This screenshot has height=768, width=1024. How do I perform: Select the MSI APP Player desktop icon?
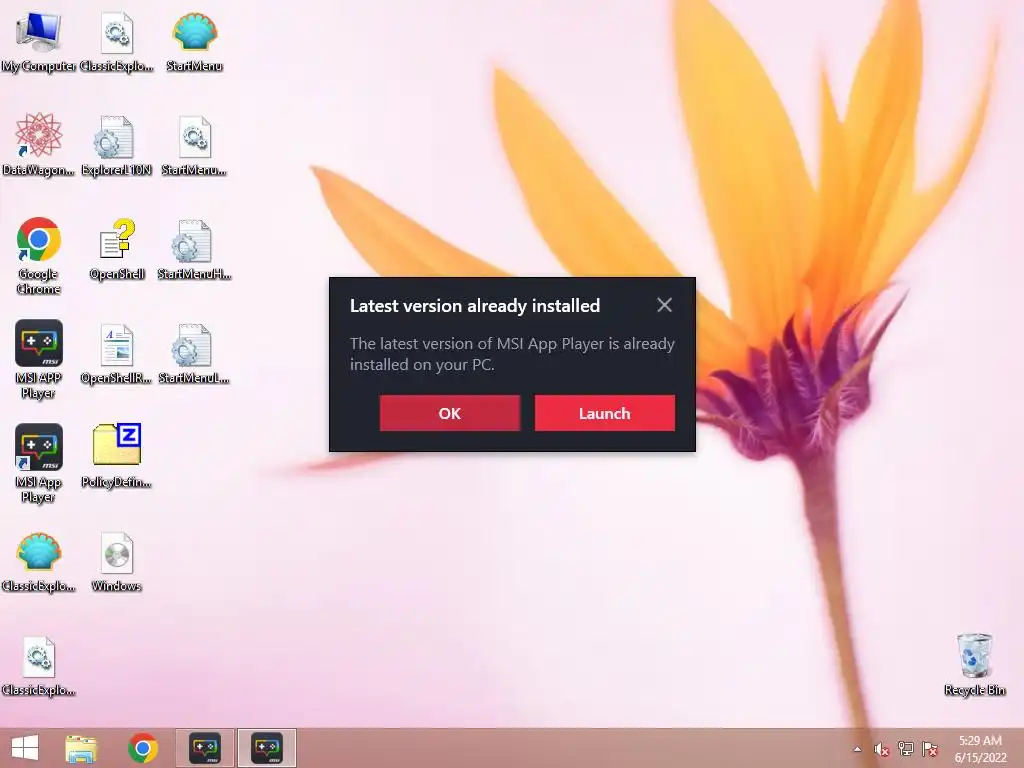point(39,359)
